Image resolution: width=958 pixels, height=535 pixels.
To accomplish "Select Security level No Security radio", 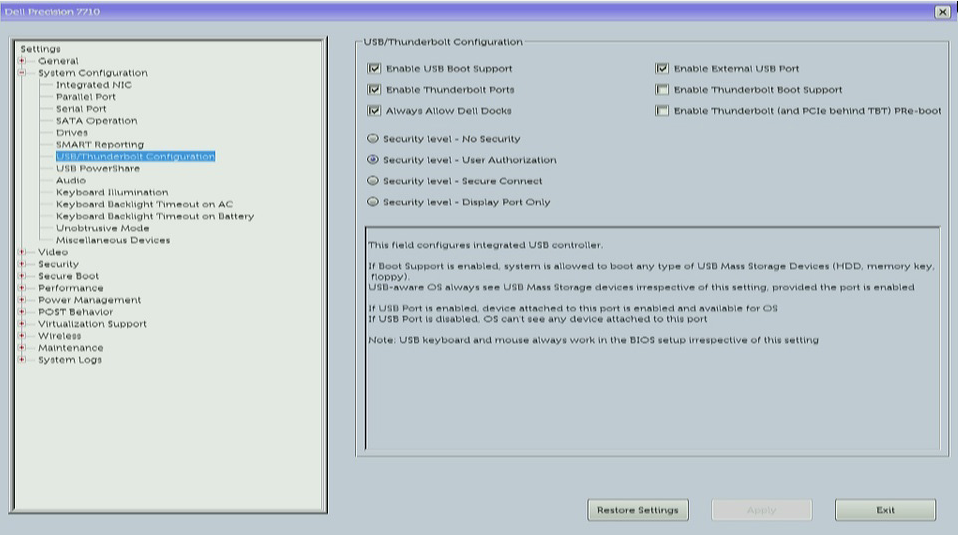I will click(373, 139).
